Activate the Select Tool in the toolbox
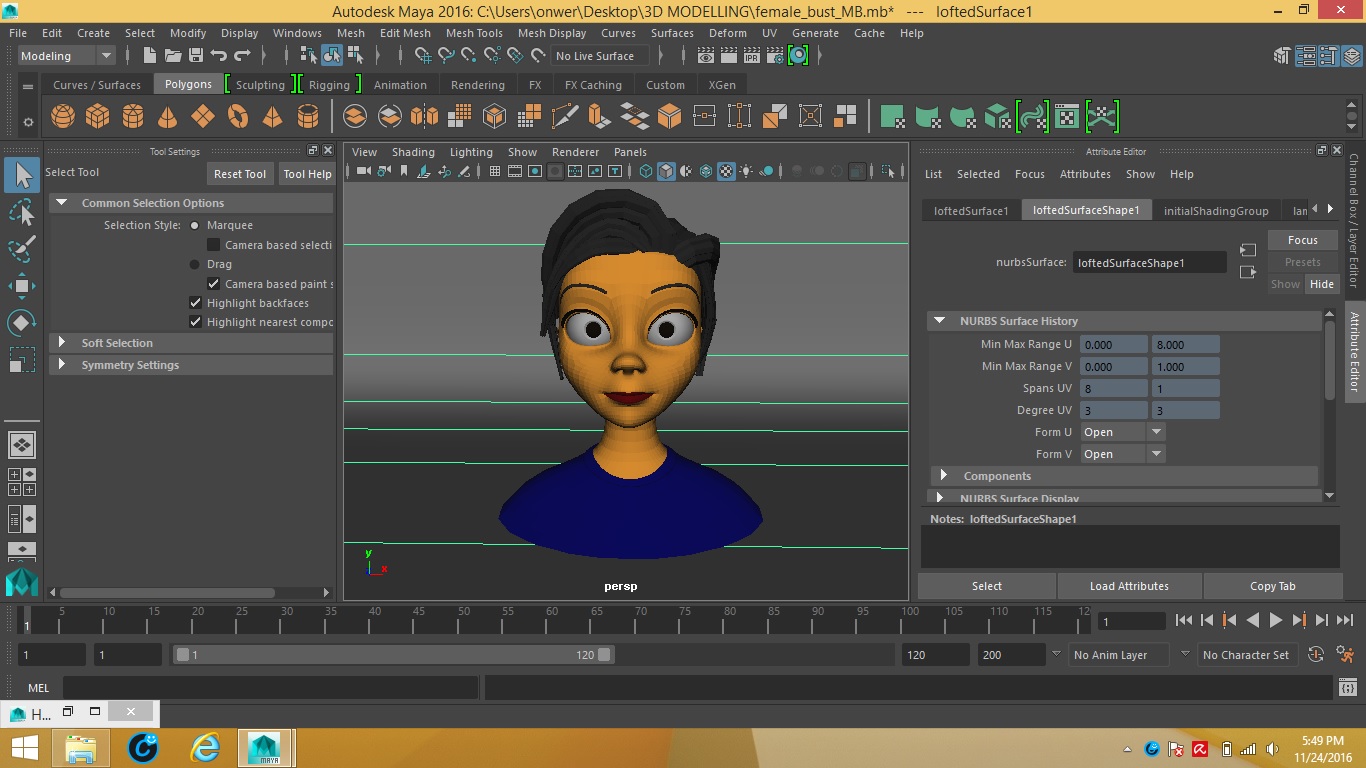 pos(22,174)
